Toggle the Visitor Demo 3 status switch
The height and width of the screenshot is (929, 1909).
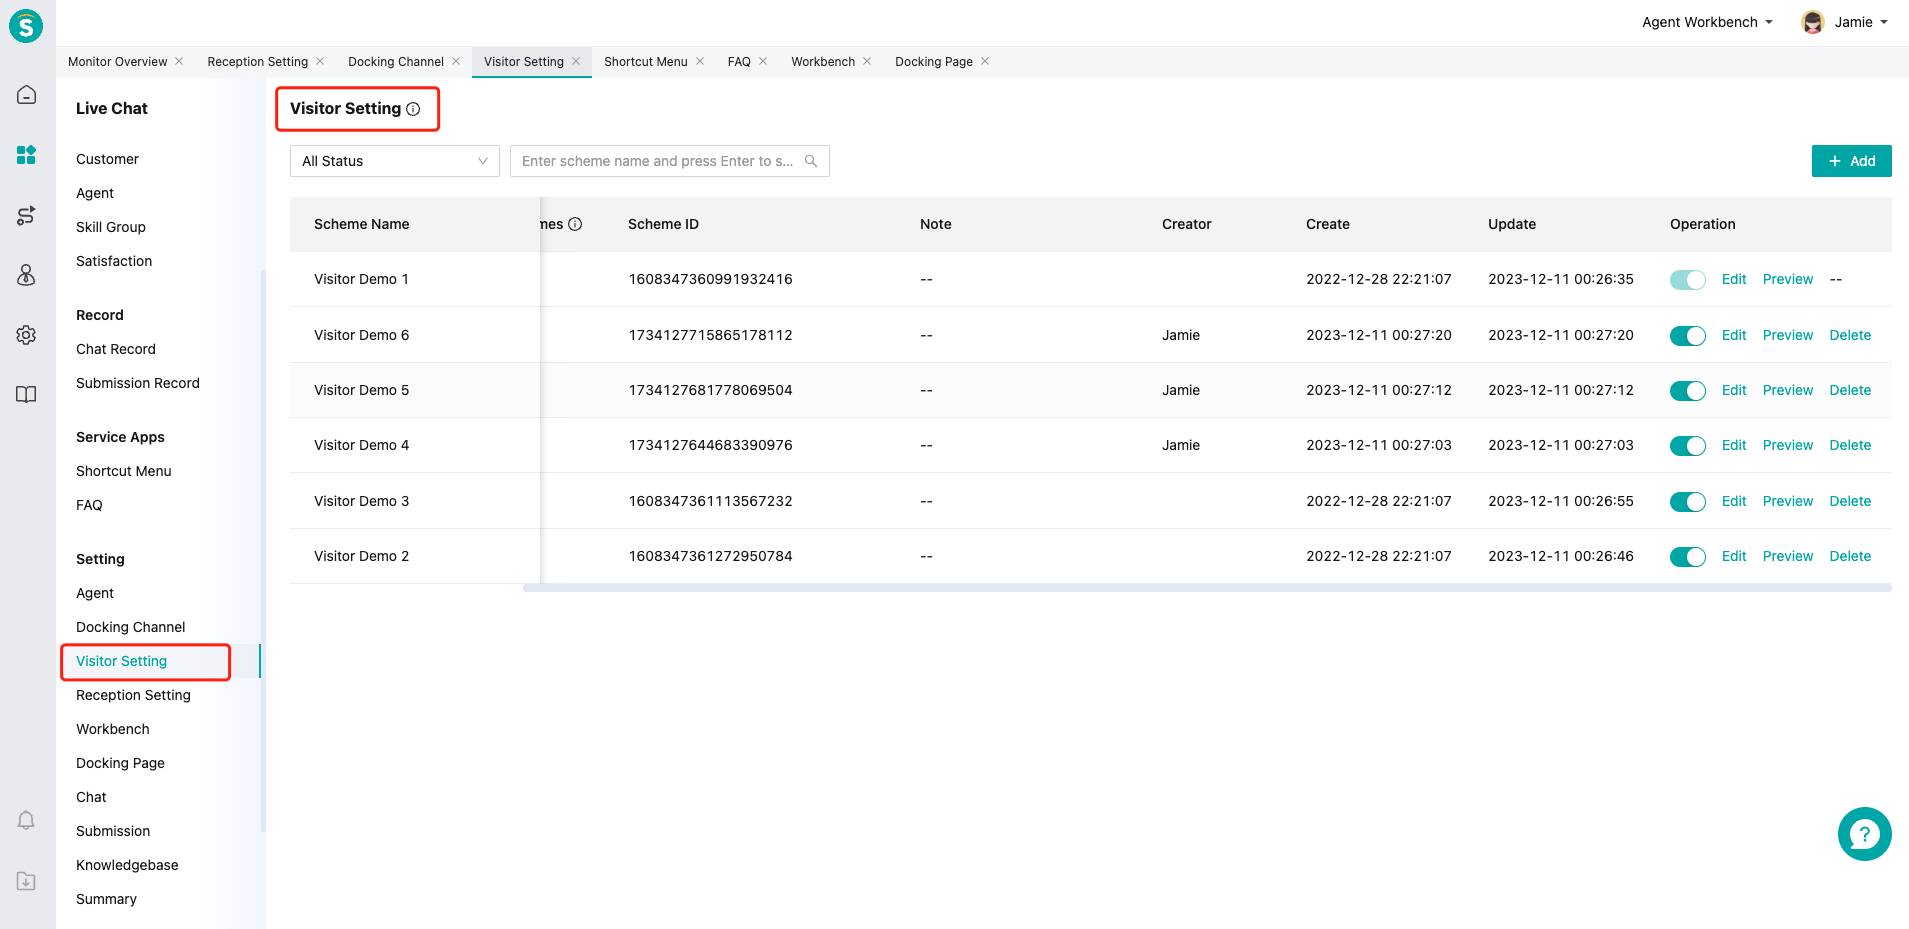pyautogui.click(x=1688, y=502)
